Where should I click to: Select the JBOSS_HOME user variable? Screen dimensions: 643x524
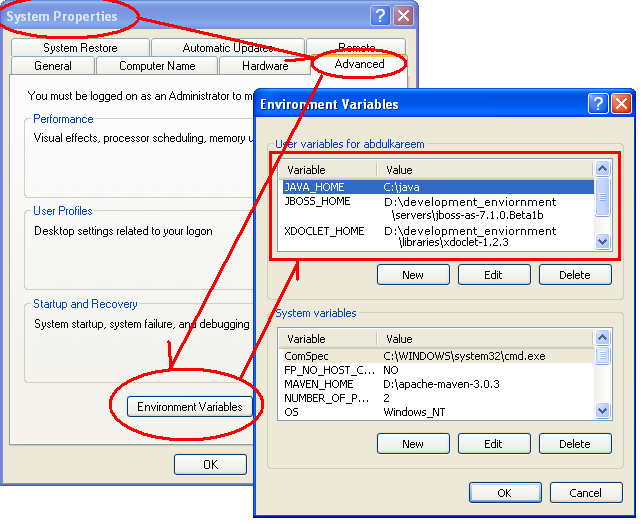click(317, 201)
